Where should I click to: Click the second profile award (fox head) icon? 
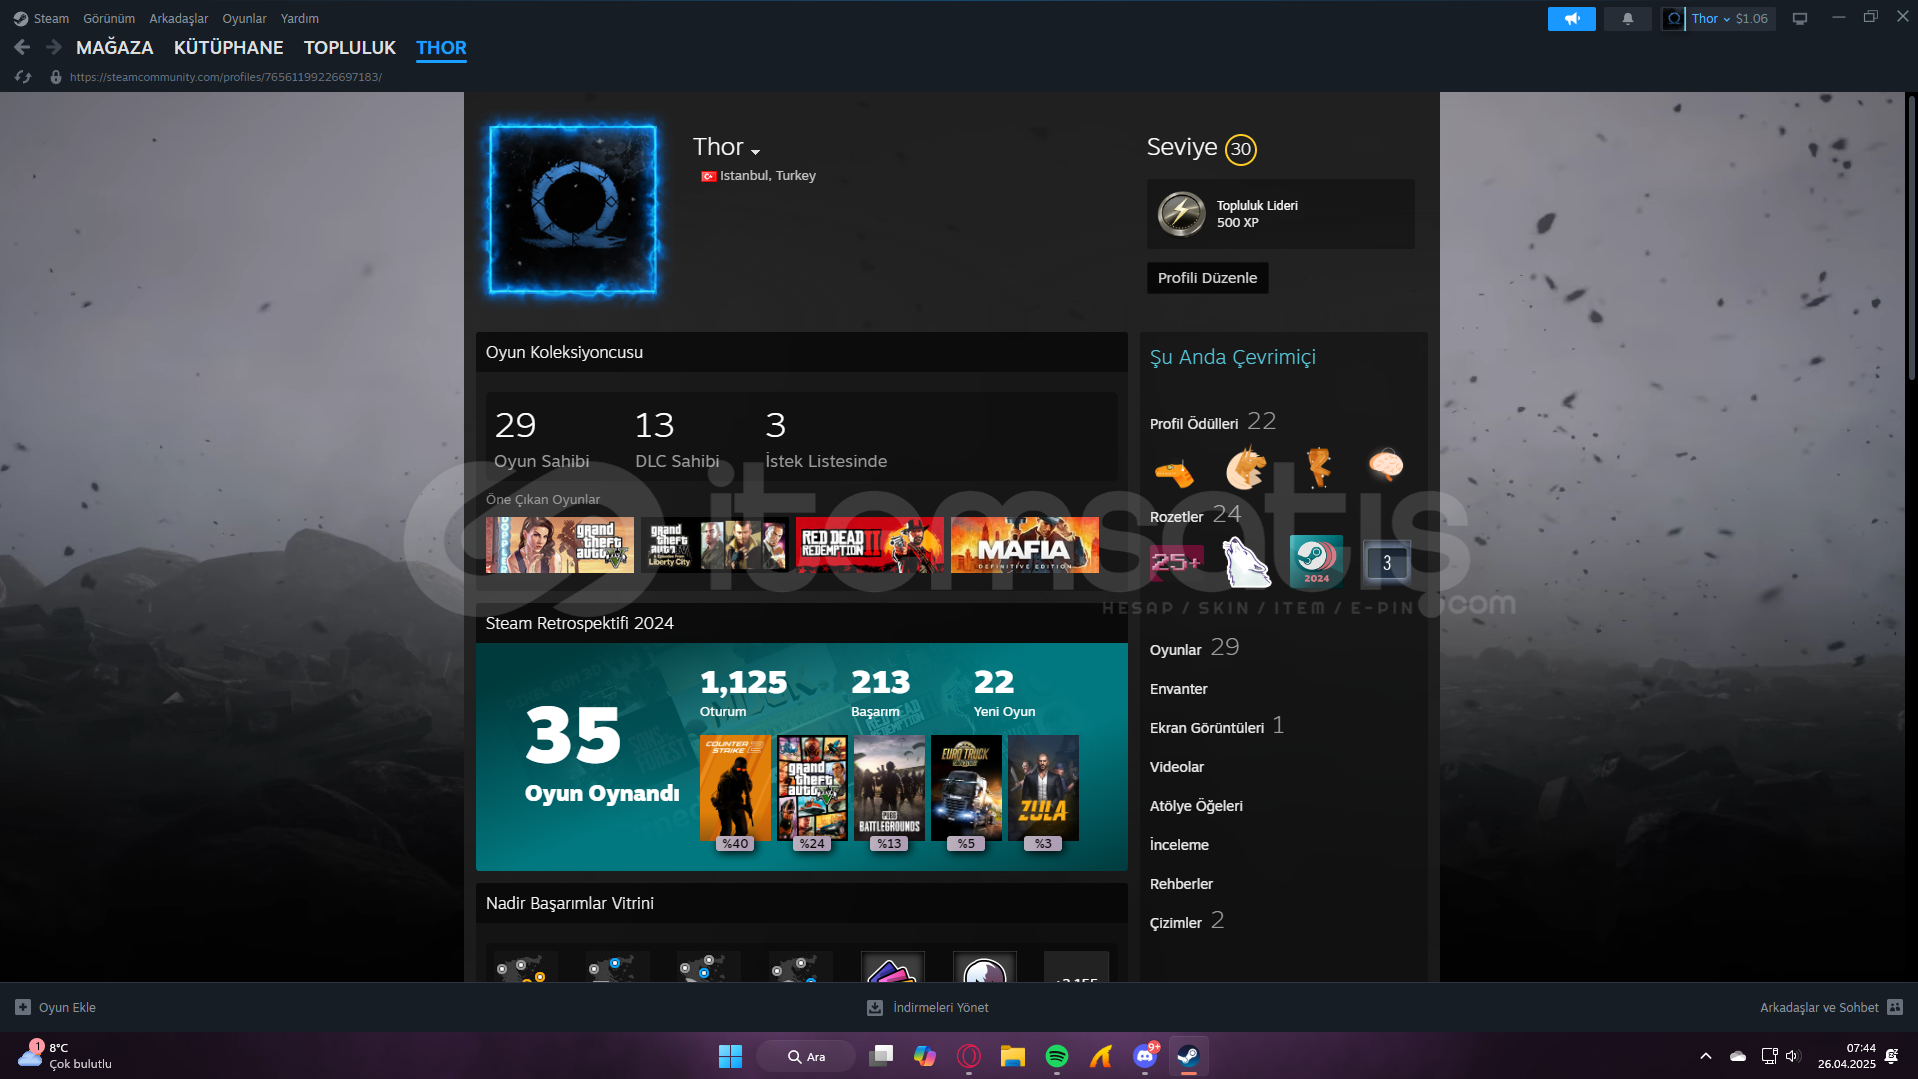point(1245,467)
